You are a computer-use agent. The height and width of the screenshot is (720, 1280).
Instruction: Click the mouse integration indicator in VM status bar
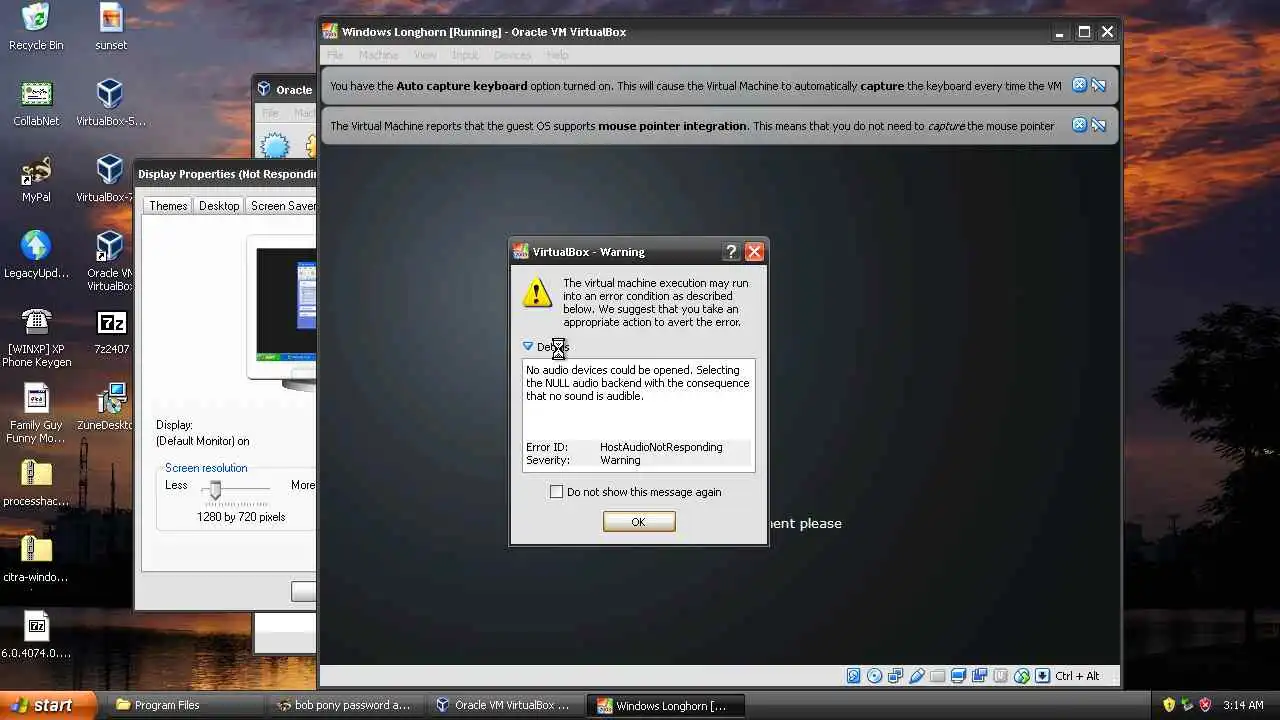[1021, 676]
